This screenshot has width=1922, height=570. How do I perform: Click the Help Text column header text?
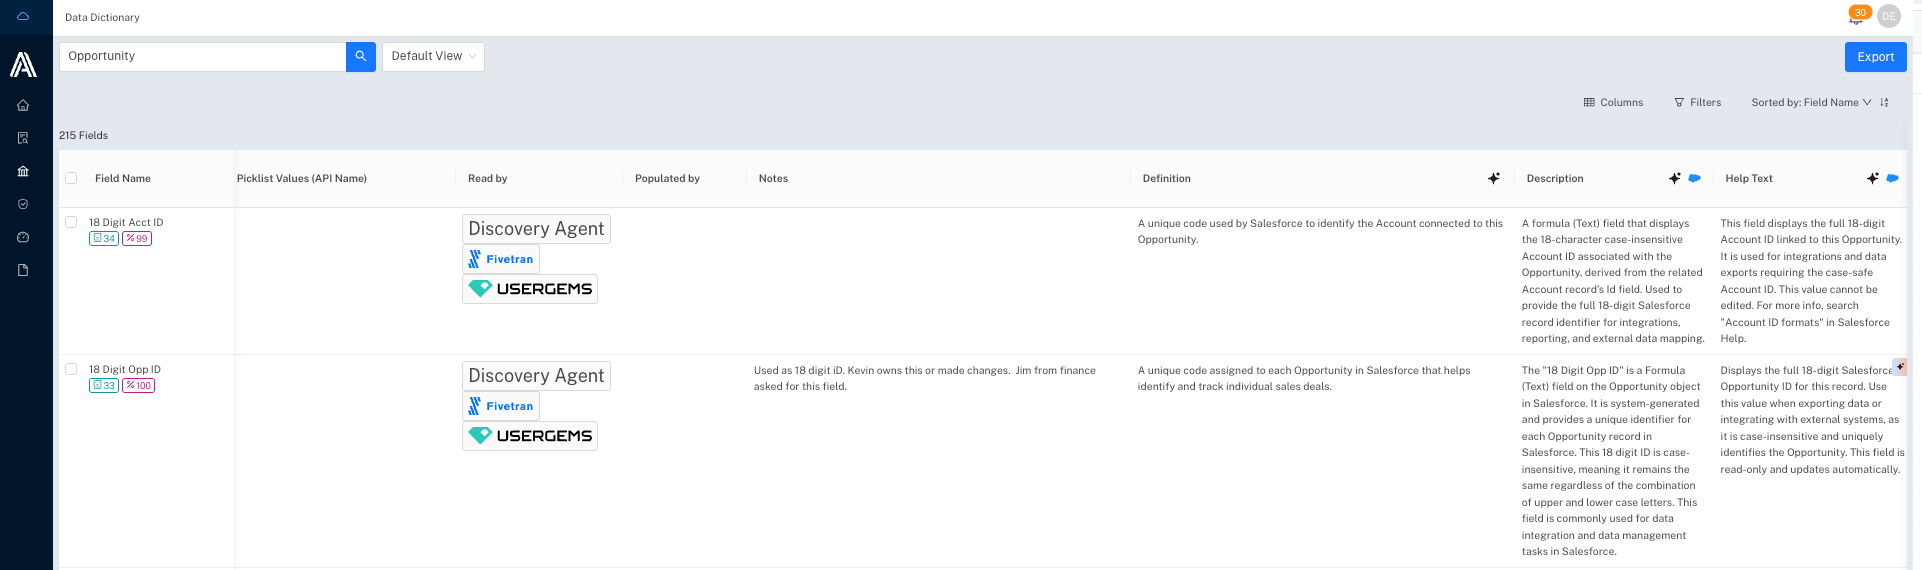(x=1749, y=178)
